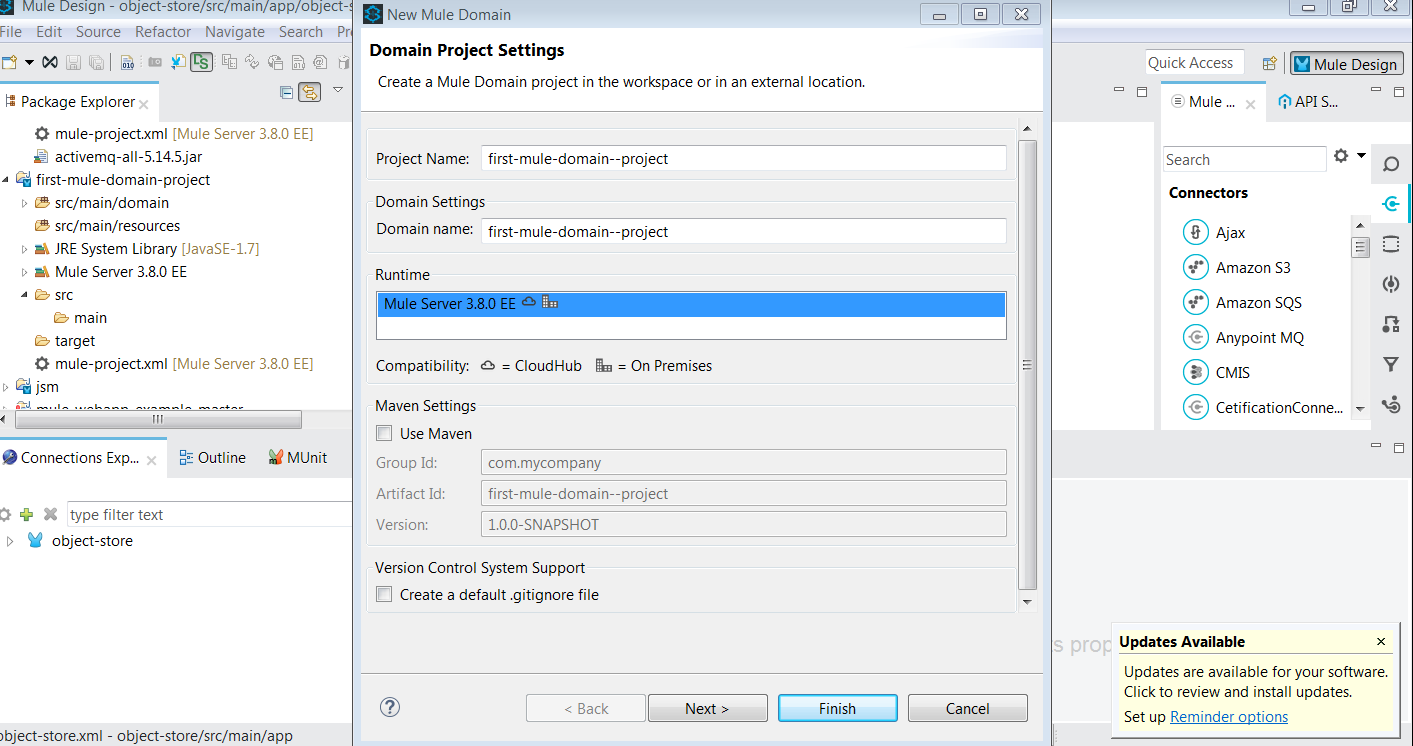Open the Source menu
The image size is (1413, 746).
98,32
